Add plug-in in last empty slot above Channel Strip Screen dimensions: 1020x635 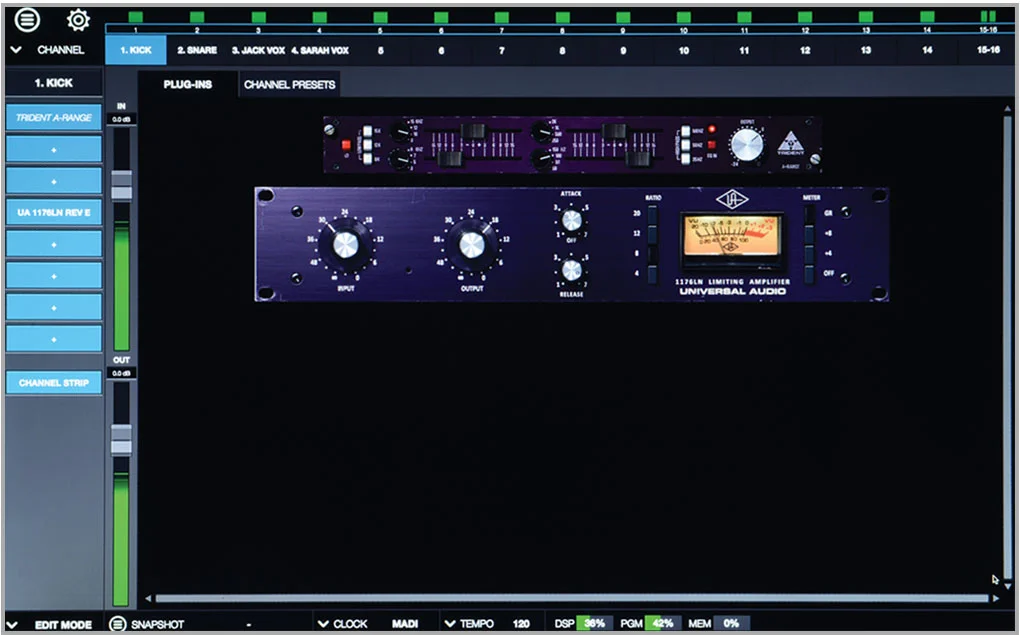(54, 339)
